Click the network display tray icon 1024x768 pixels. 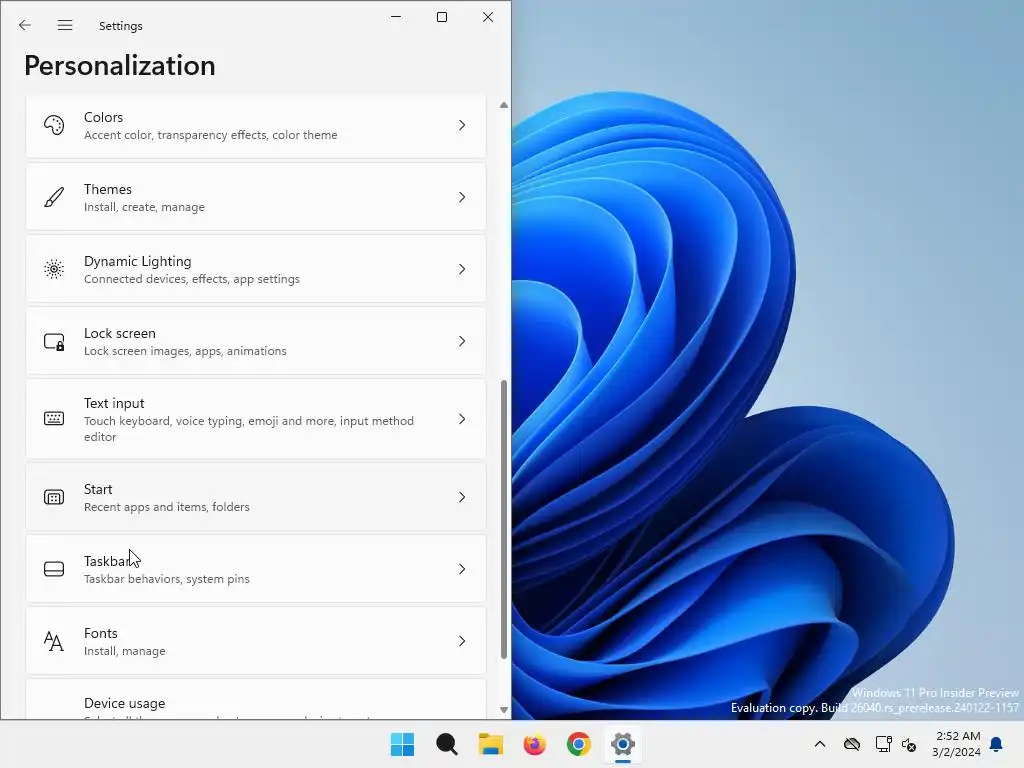883,744
